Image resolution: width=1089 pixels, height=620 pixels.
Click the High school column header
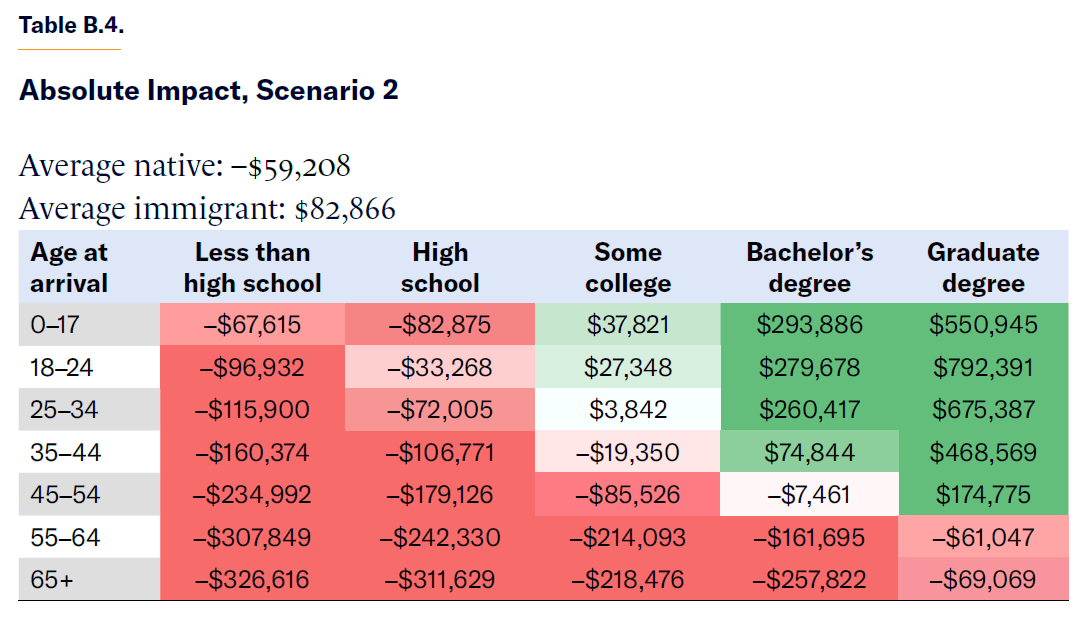tap(440, 267)
